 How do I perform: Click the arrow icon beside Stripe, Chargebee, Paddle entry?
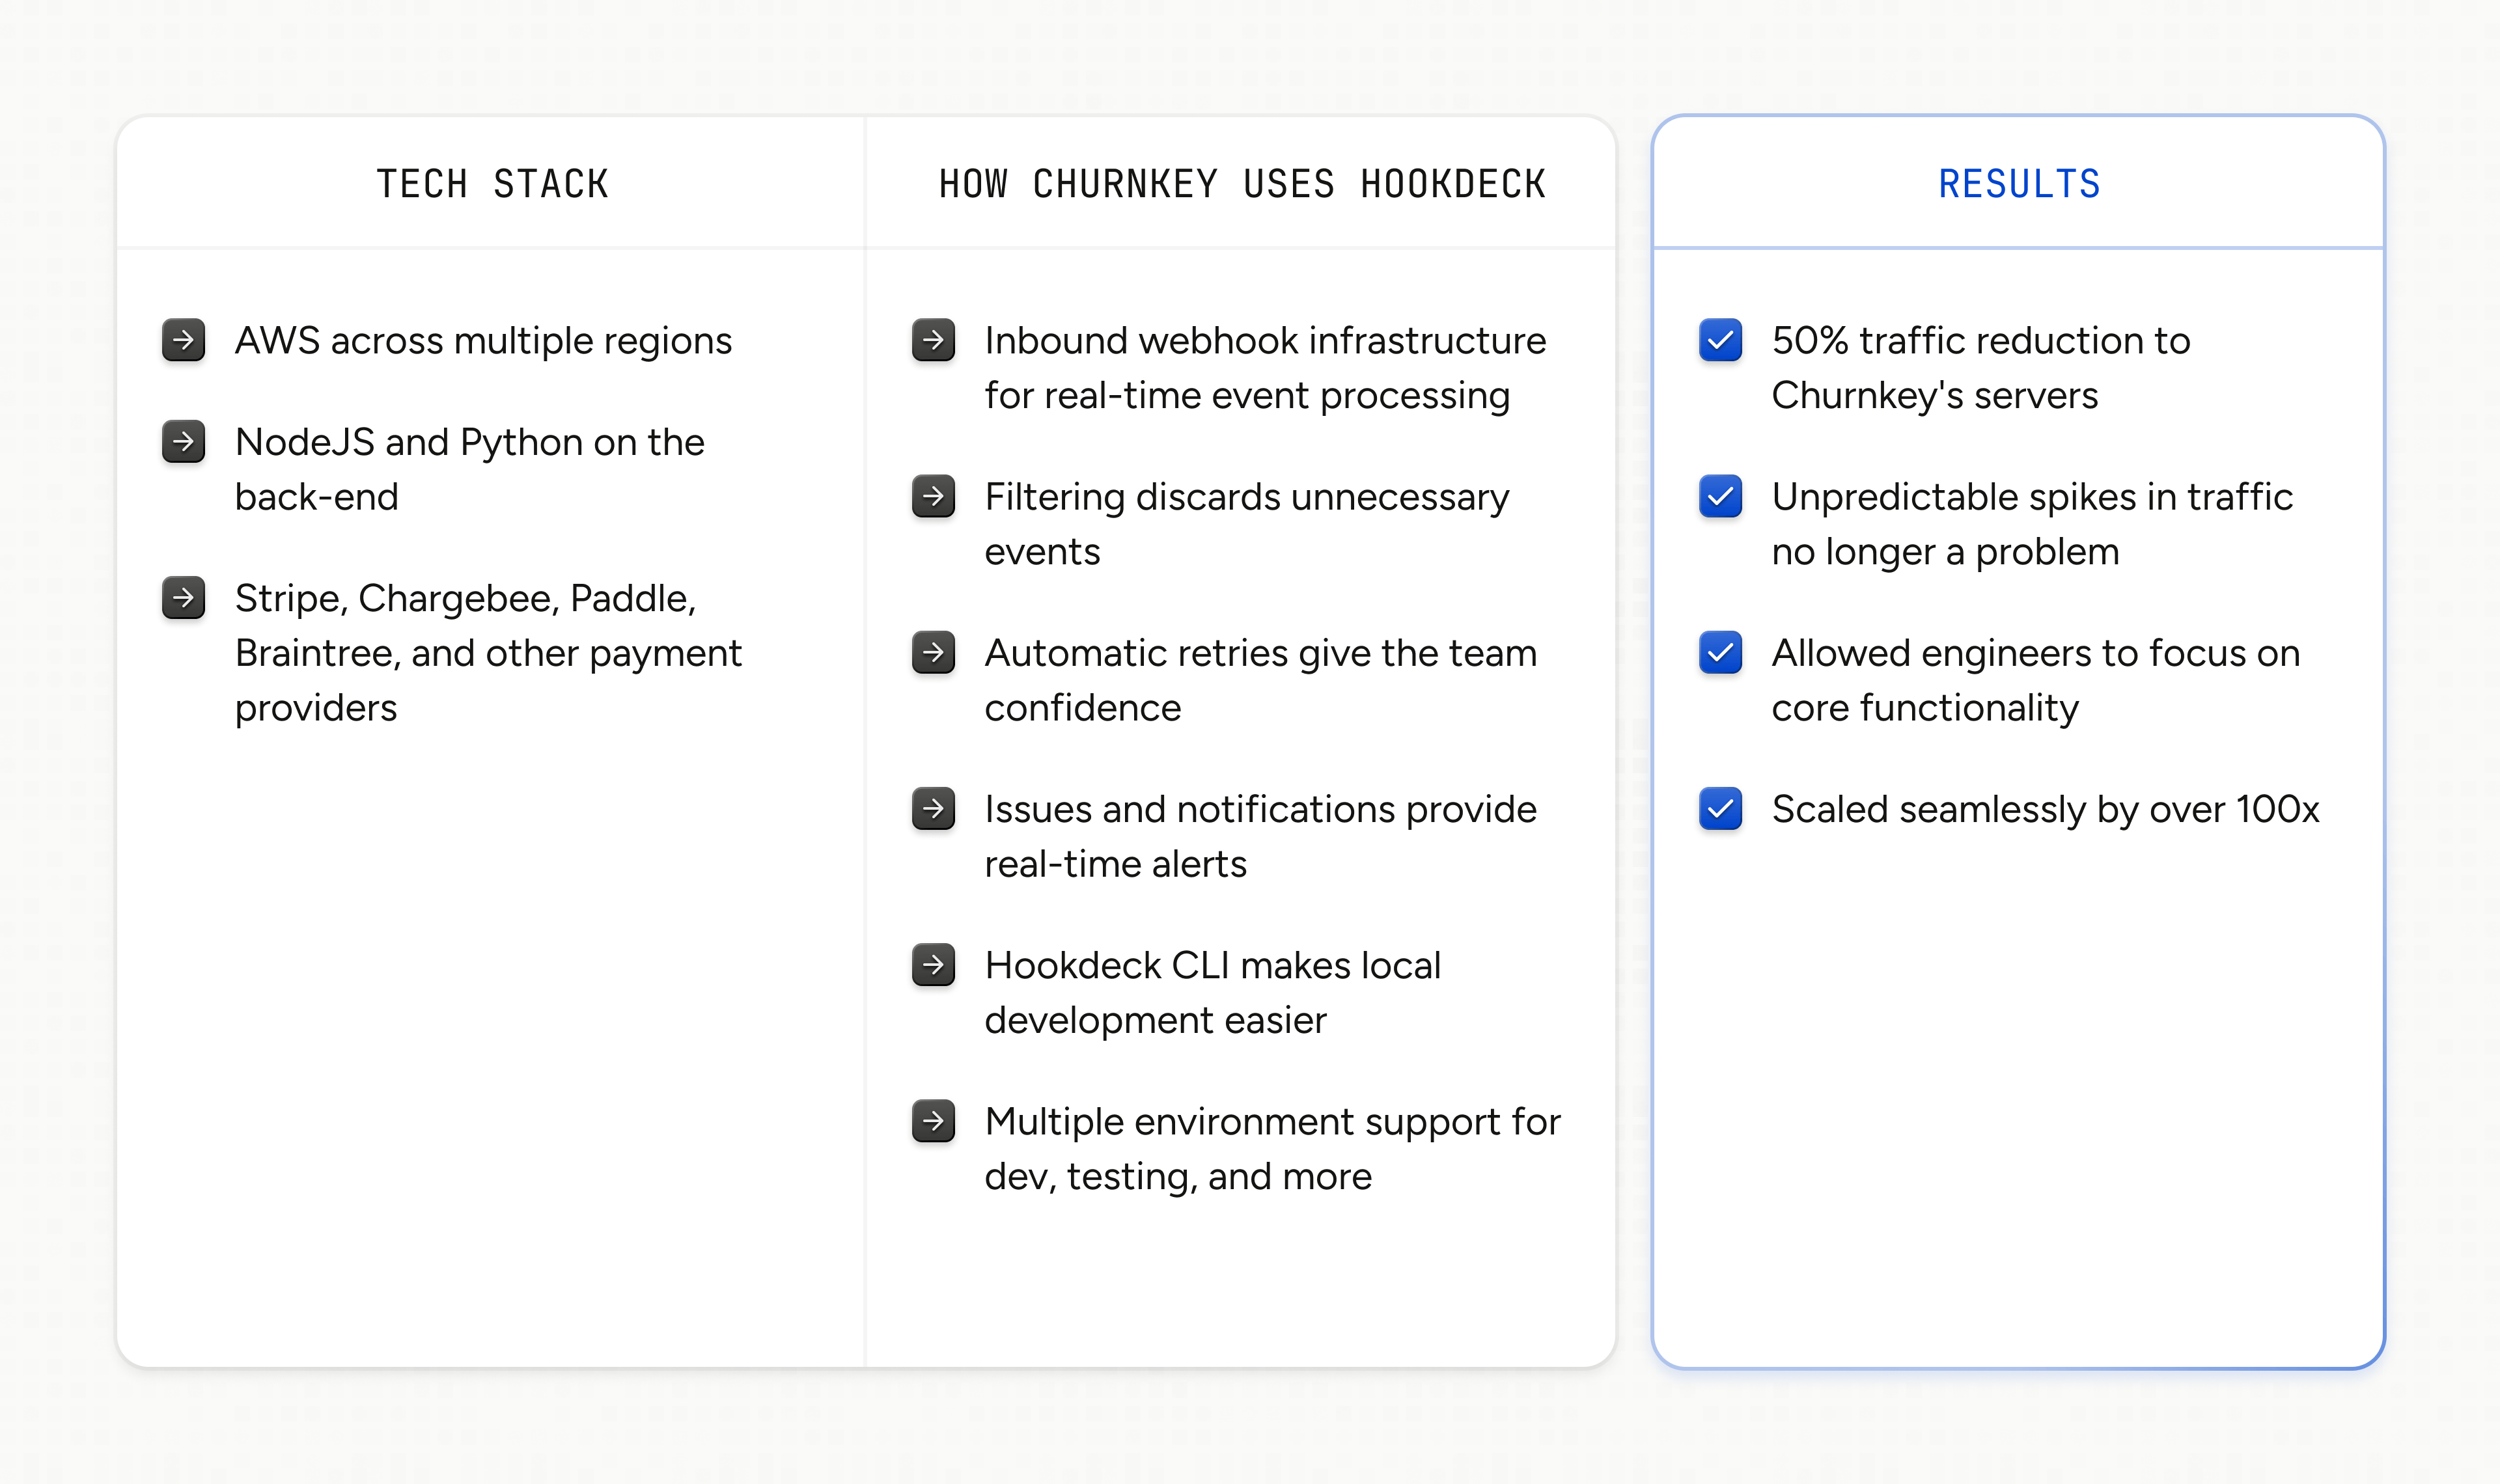(x=183, y=599)
